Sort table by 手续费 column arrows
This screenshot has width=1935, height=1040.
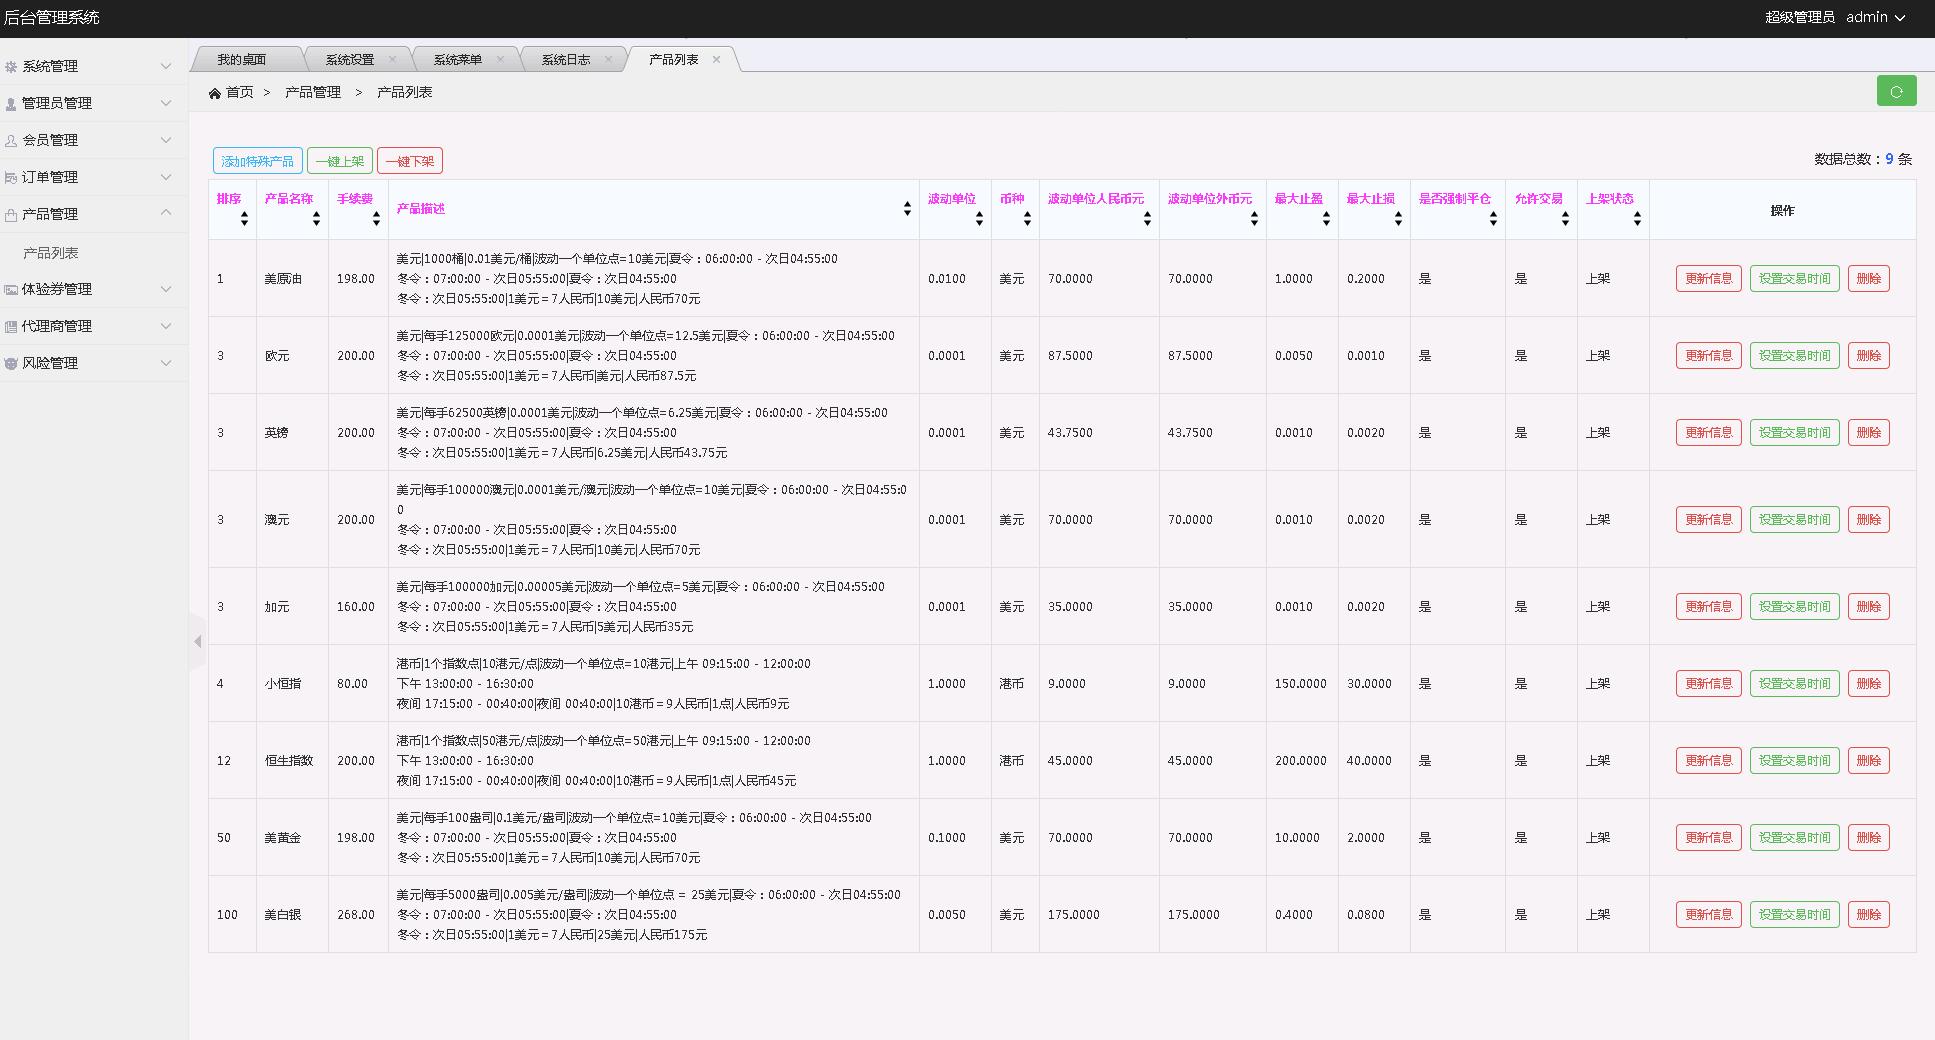[x=376, y=219]
